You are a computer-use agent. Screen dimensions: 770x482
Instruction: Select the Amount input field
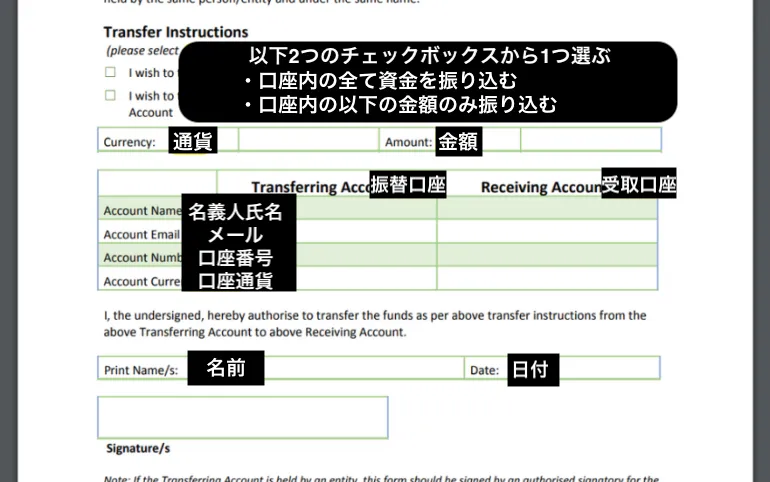(x=591, y=140)
